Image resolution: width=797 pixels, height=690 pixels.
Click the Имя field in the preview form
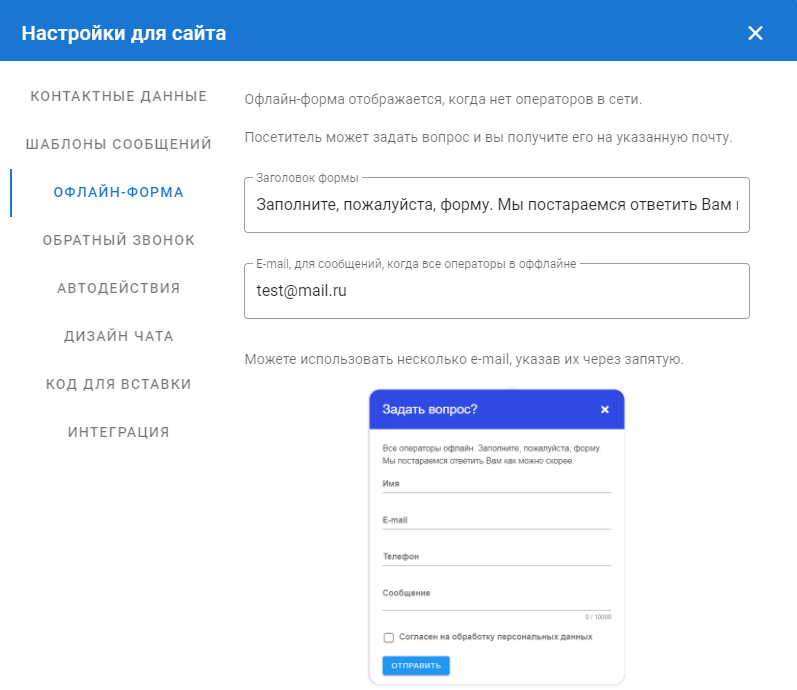[496, 484]
